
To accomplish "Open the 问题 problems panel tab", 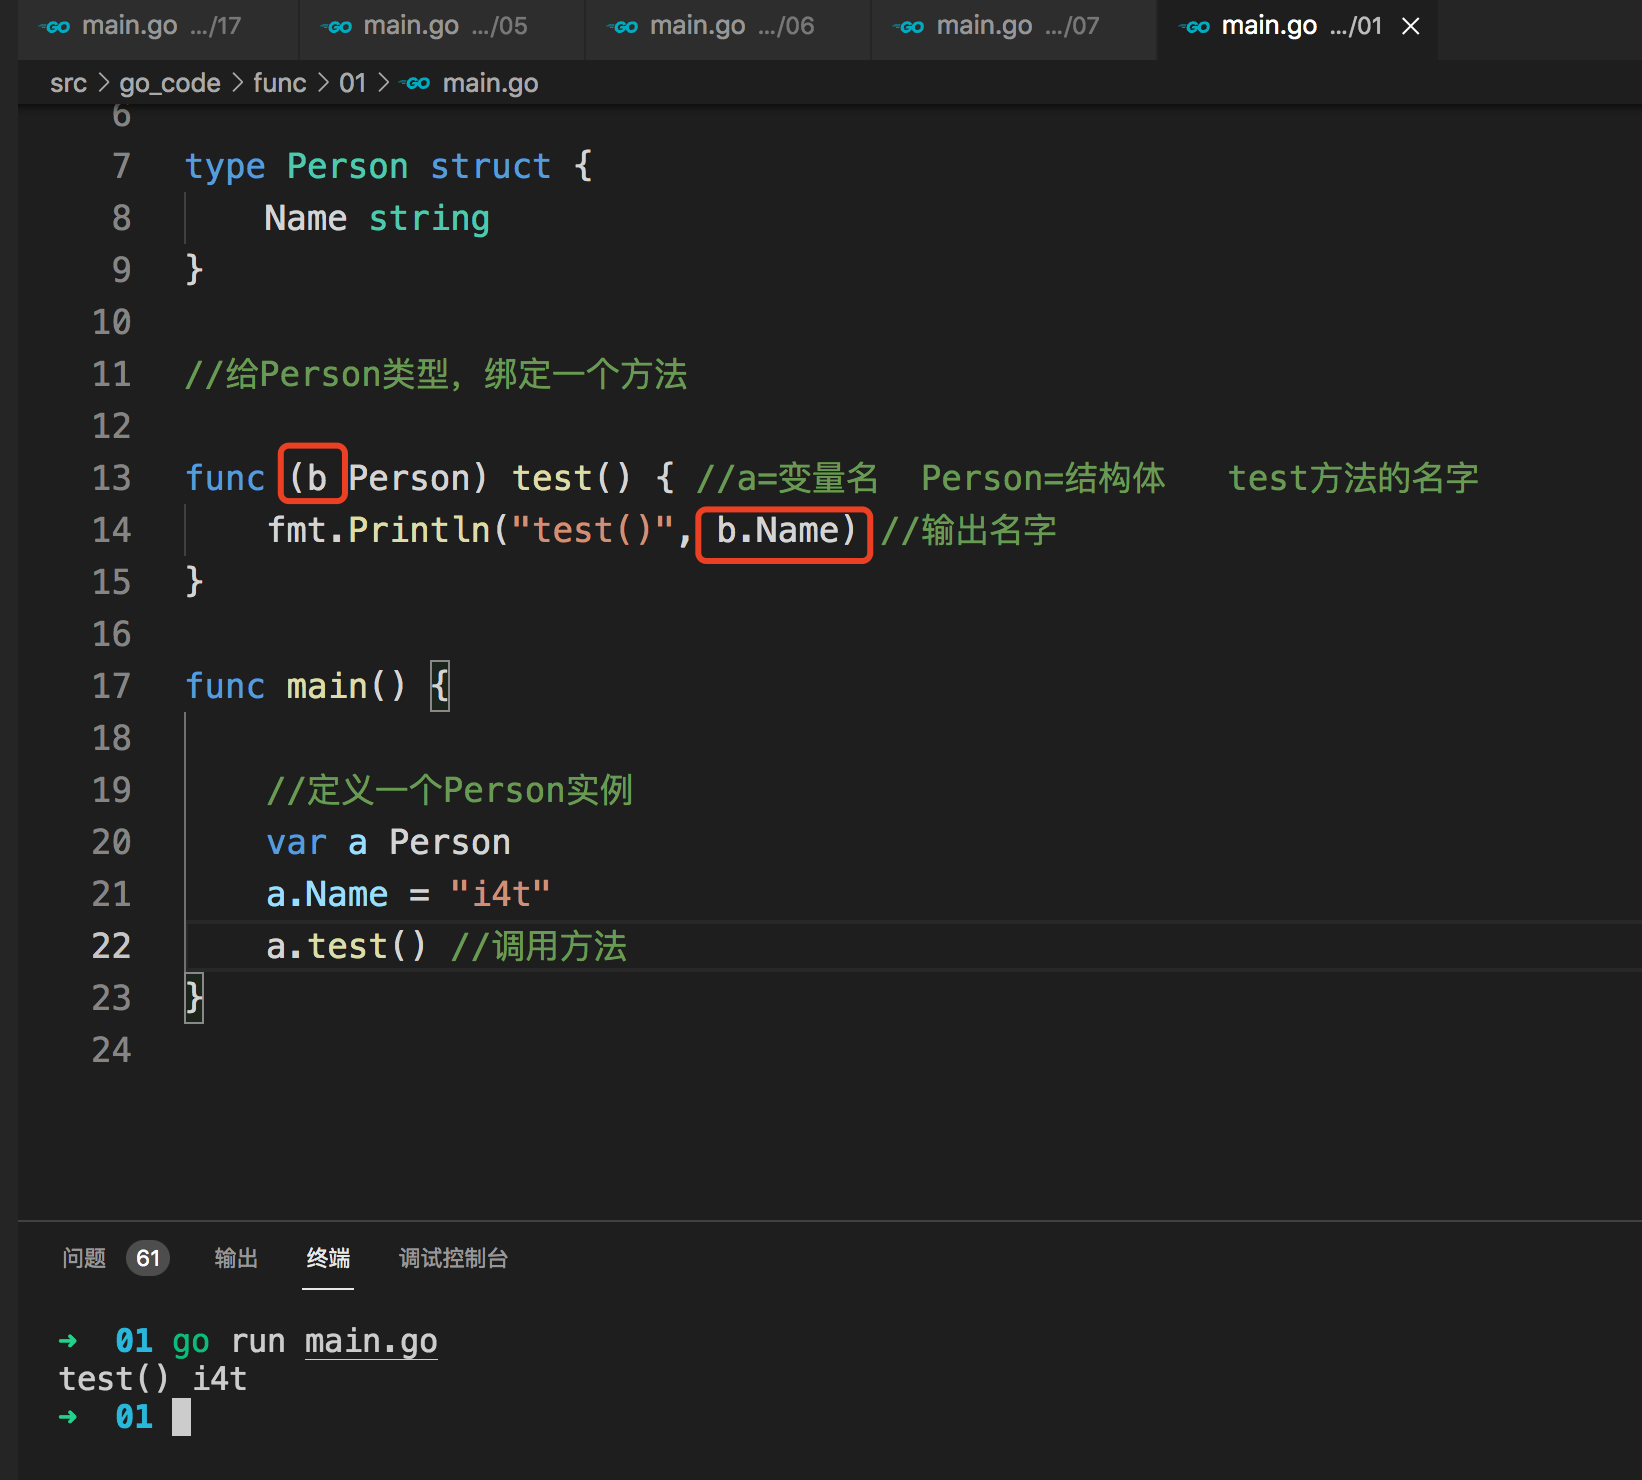I will (84, 1258).
